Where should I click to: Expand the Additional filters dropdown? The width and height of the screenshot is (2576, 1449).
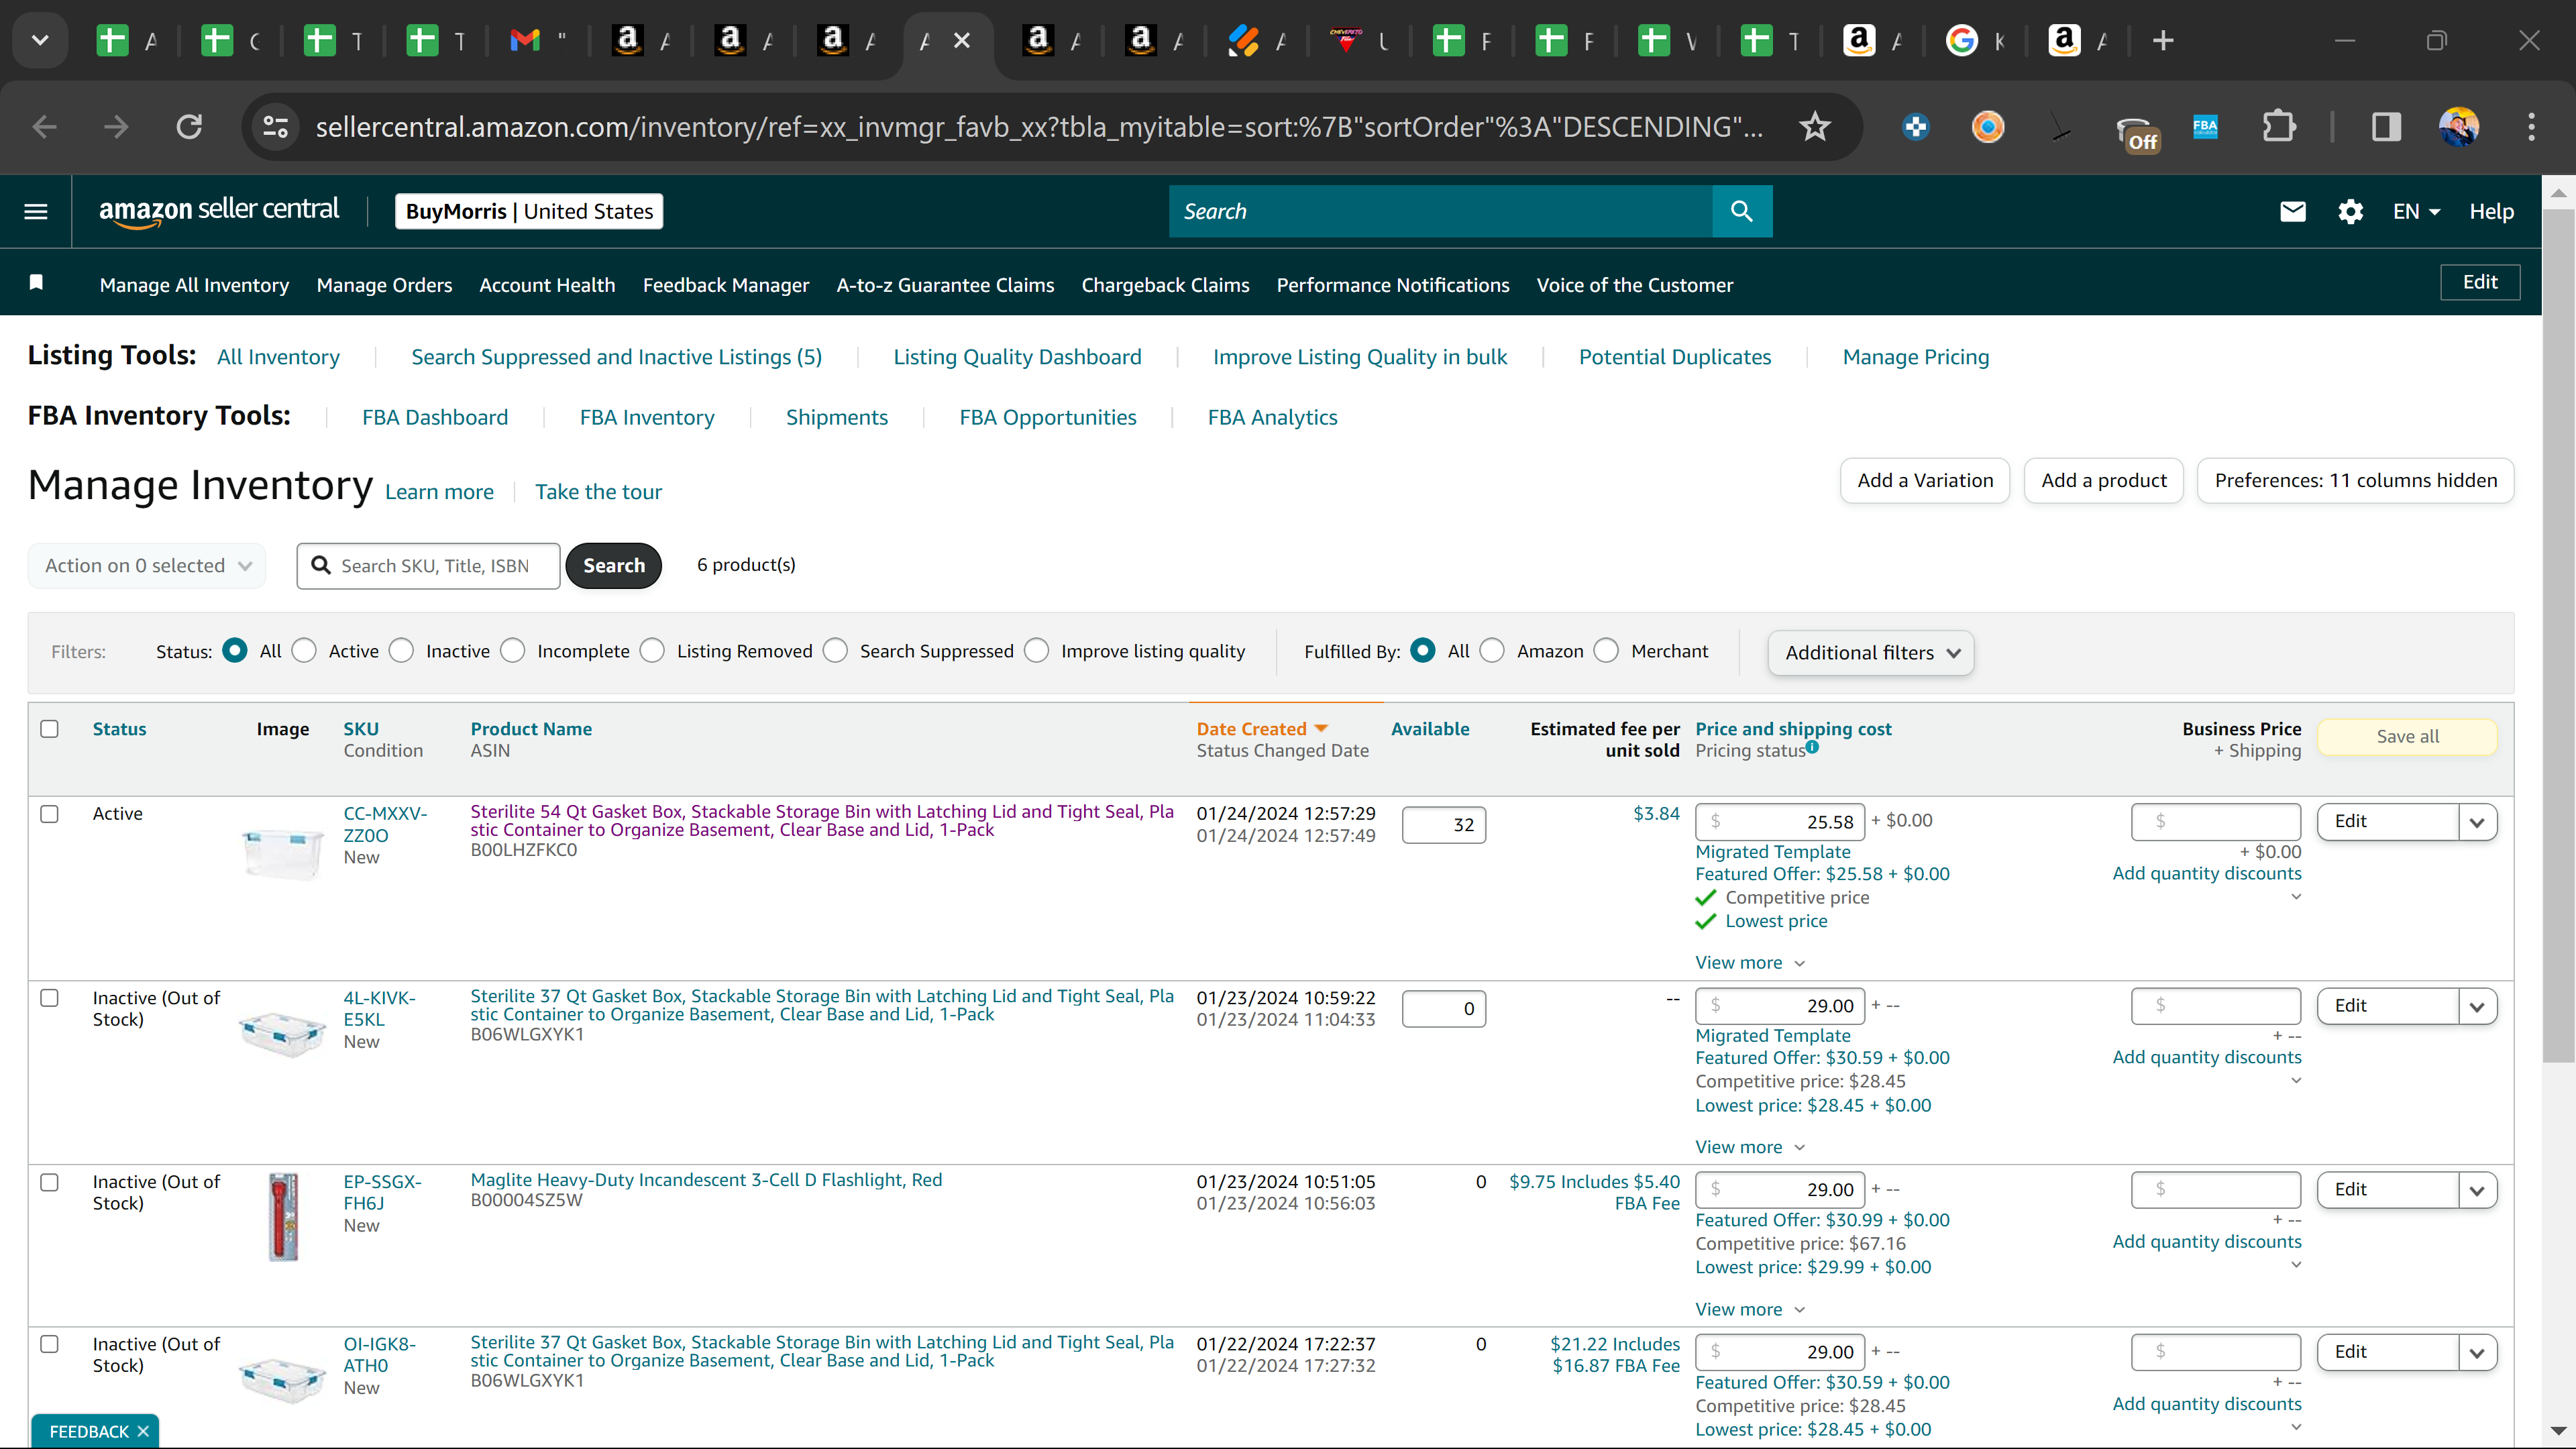pyautogui.click(x=1871, y=652)
